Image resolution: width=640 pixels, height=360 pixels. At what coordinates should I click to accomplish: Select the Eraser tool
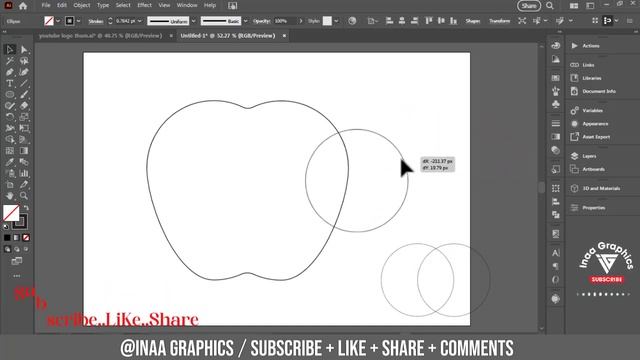24,106
